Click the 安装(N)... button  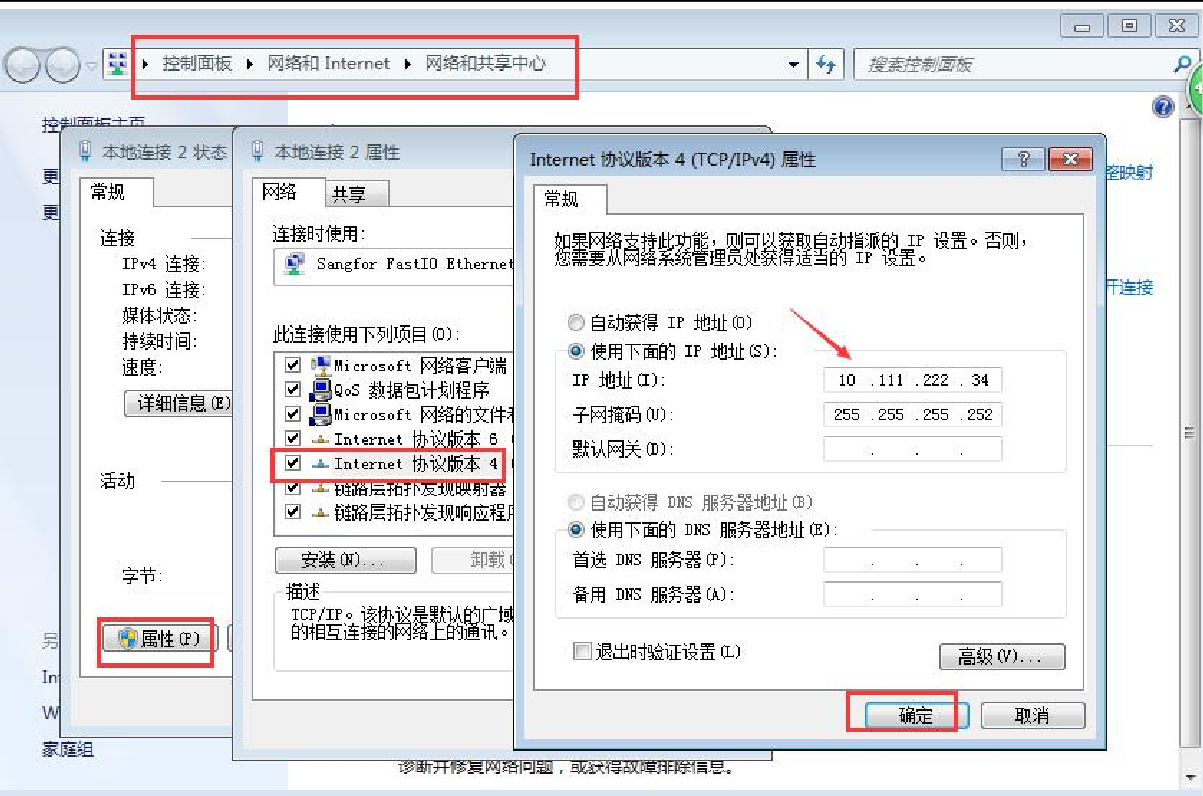coord(345,560)
